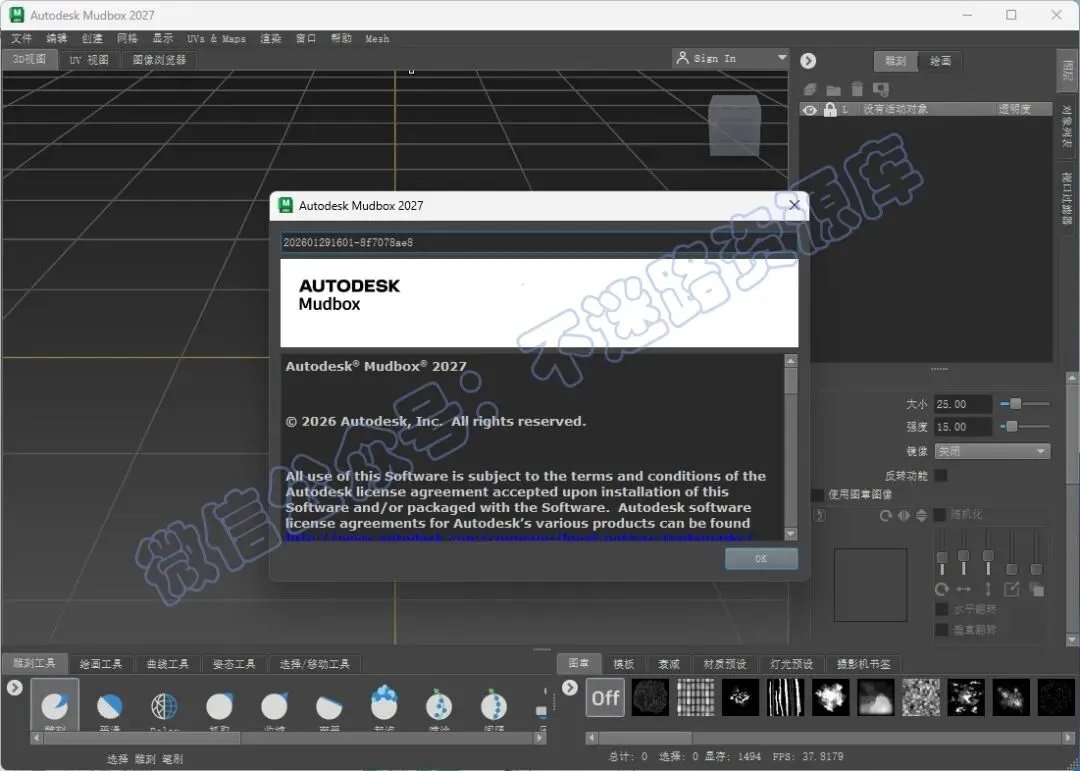The image size is (1080, 771).
Task: Select the Repeat tool with lined blue dots
Action: (494, 703)
